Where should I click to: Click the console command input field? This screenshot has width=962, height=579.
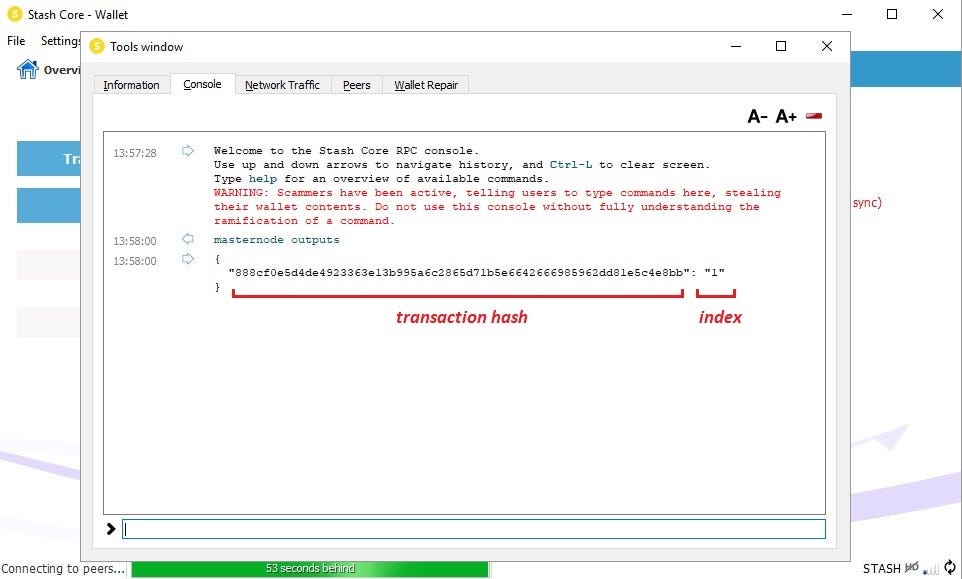474,529
